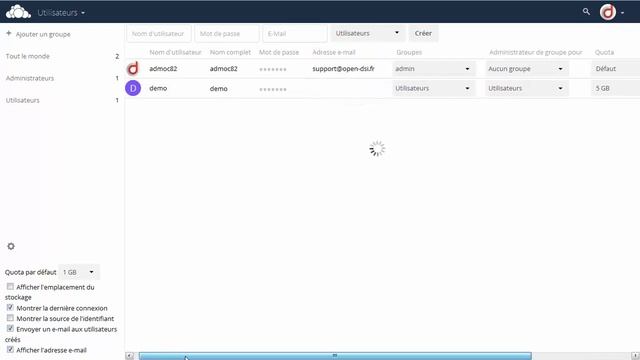This screenshot has height=360, width=640.
Task: Click the settings gear icon
Action: pos(11,246)
